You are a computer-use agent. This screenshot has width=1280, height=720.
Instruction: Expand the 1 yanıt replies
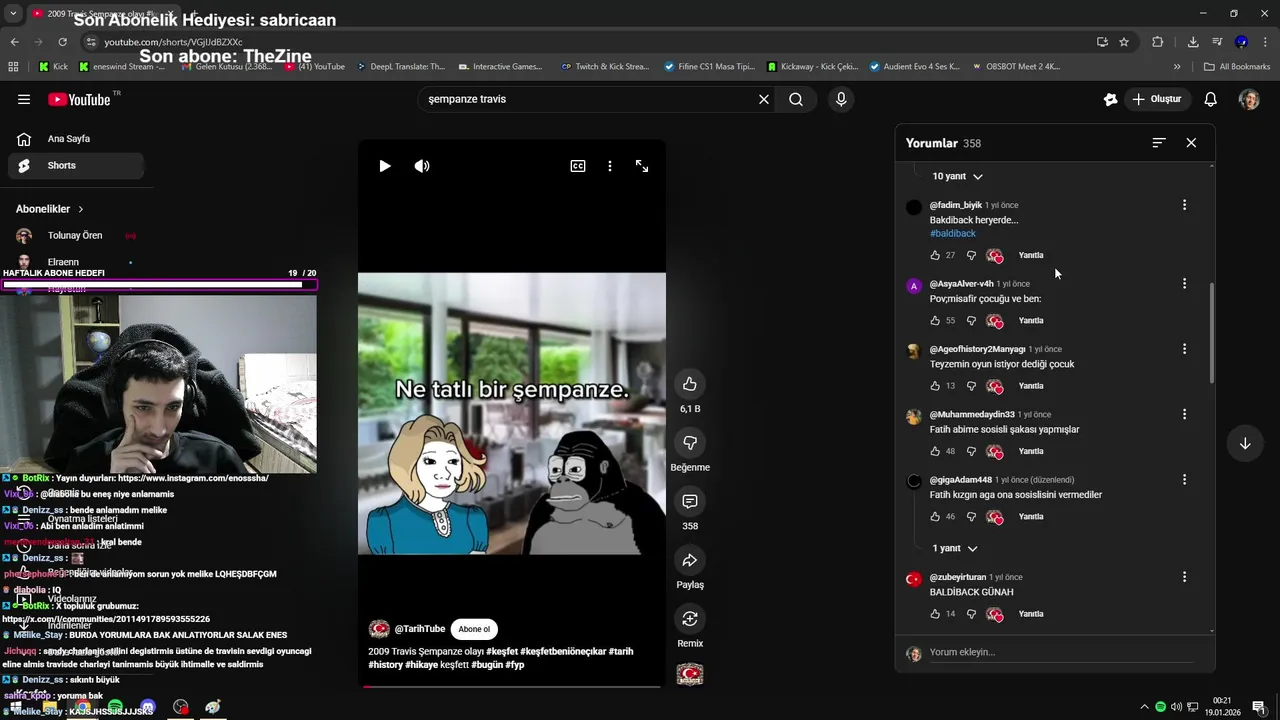955,548
